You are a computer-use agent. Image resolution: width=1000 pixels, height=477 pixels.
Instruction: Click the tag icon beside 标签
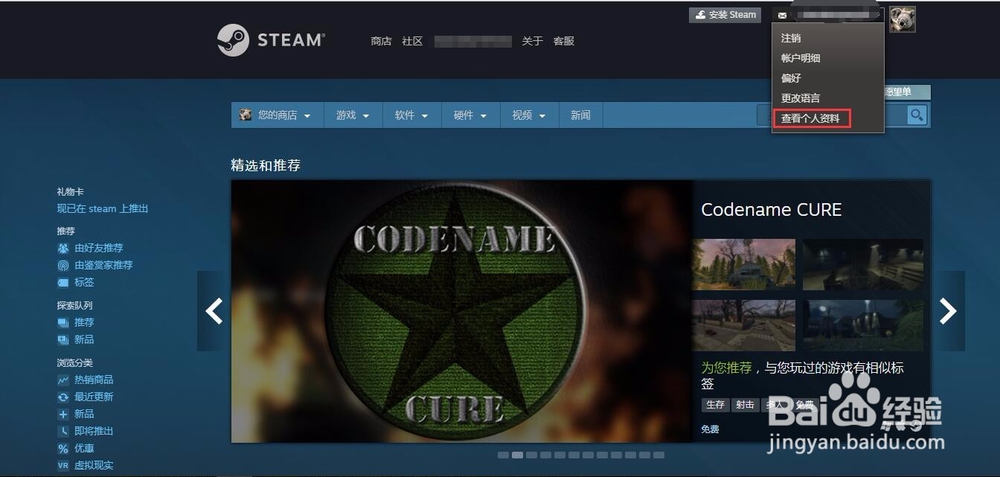coord(63,283)
